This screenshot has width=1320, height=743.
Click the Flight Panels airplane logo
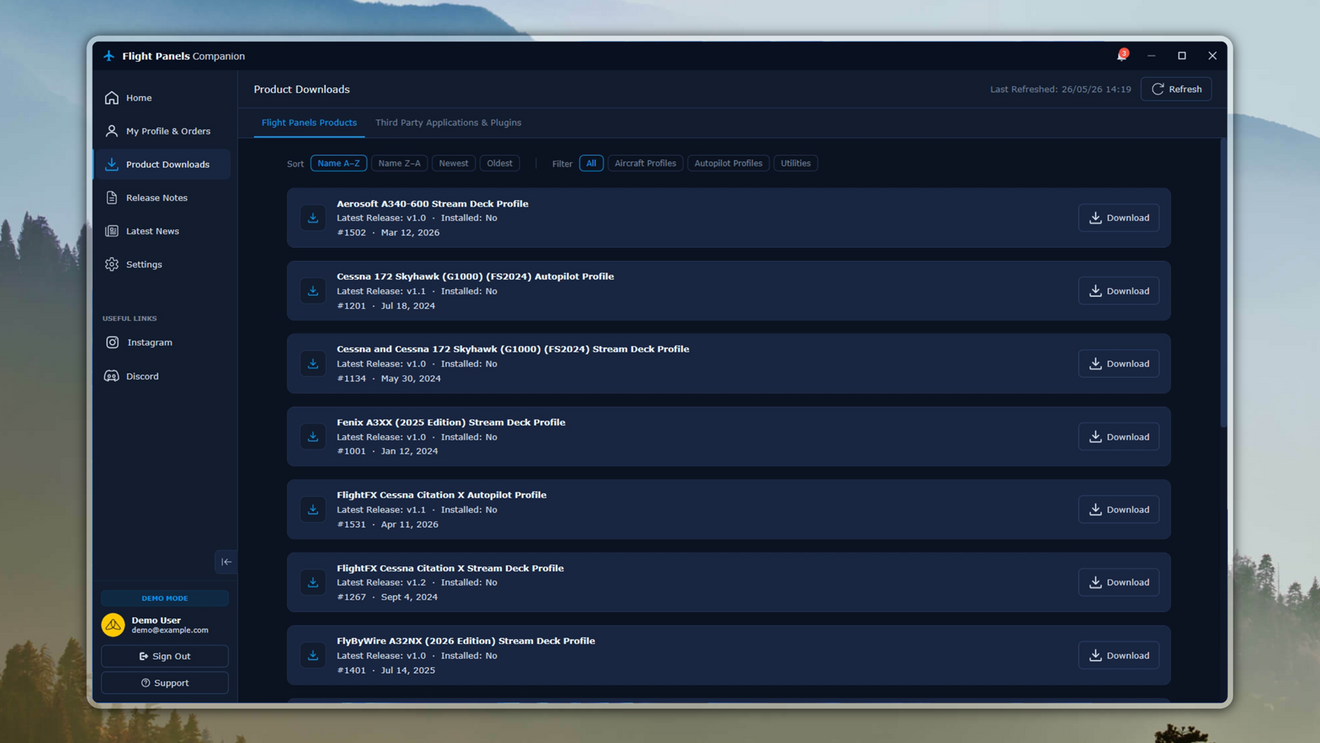point(109,56)
